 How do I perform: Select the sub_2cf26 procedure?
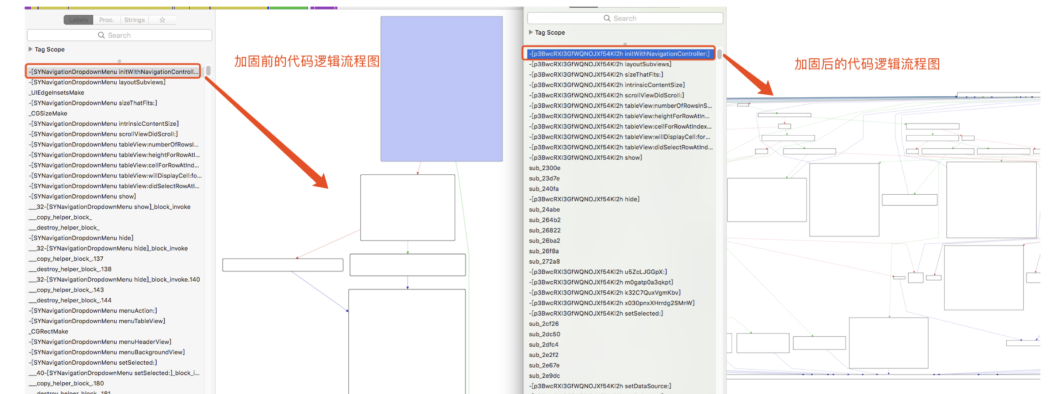point(544,323)
